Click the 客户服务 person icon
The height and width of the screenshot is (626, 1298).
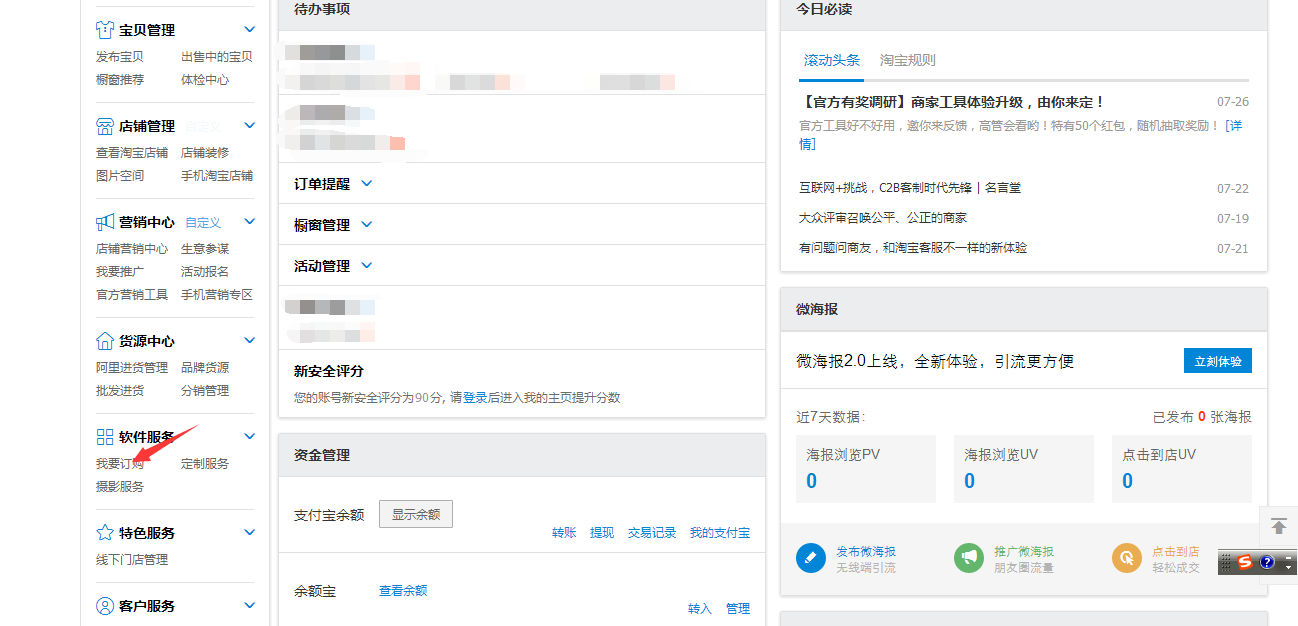(104, 606)
